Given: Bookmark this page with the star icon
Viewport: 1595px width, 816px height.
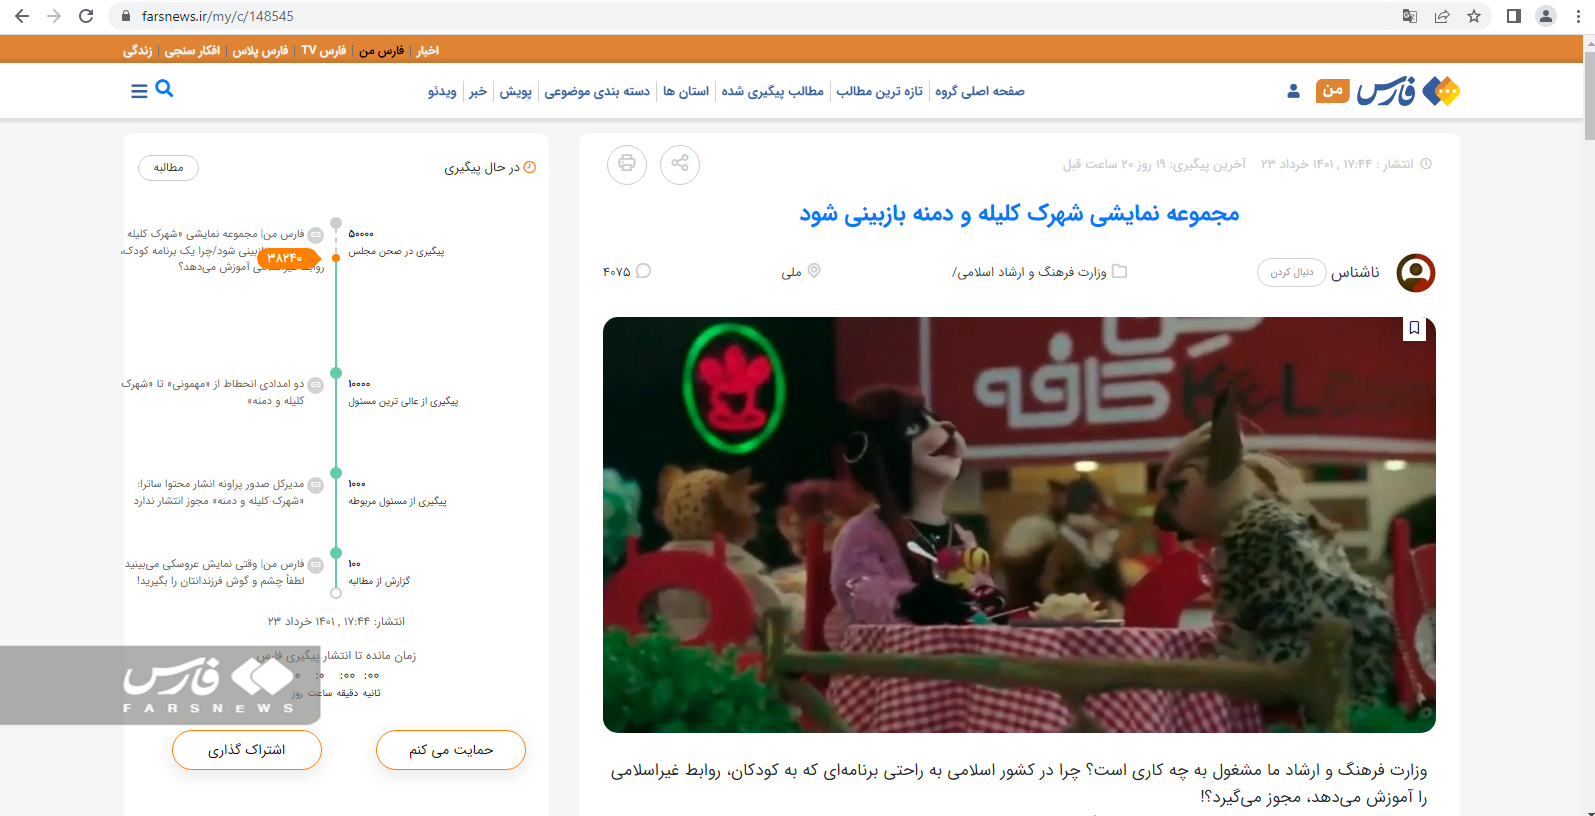Looking at the screenshot, I should point(1474,16).
